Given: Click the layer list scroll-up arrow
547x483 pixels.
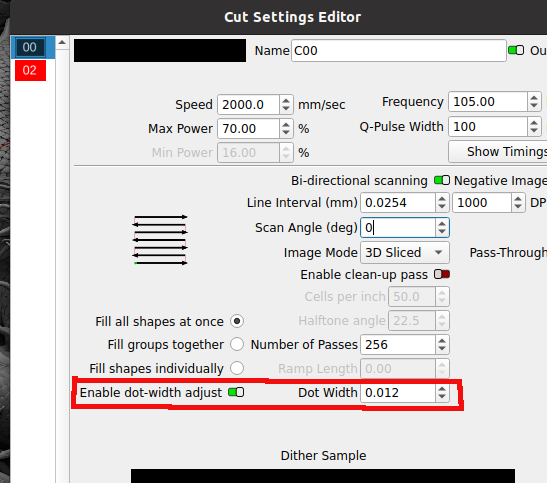Looking at the screenshot, I should [62, 43].
